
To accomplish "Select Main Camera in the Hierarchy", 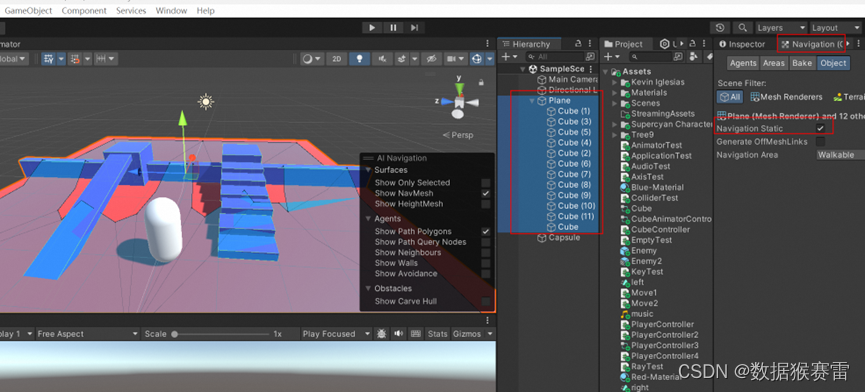I will tap(567, 79).
